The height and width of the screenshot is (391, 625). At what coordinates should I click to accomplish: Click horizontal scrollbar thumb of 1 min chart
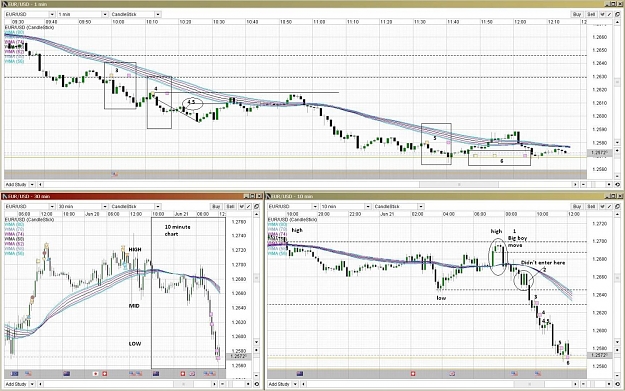click(x=458, y=185)
